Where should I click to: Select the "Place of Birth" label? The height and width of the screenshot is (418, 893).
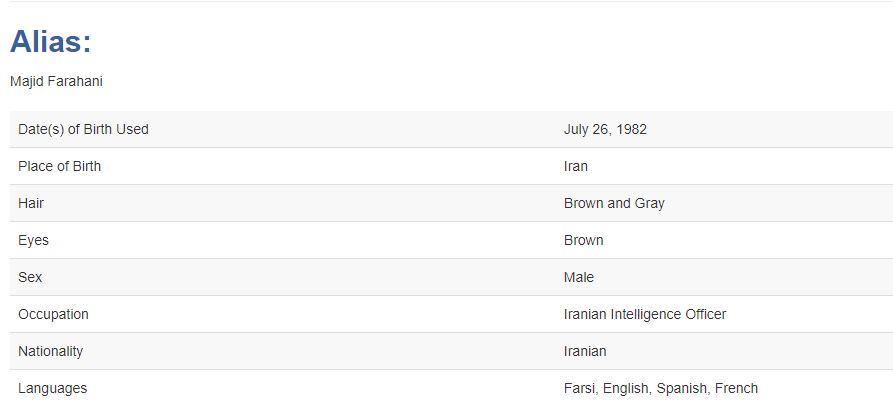coord(59,166)
